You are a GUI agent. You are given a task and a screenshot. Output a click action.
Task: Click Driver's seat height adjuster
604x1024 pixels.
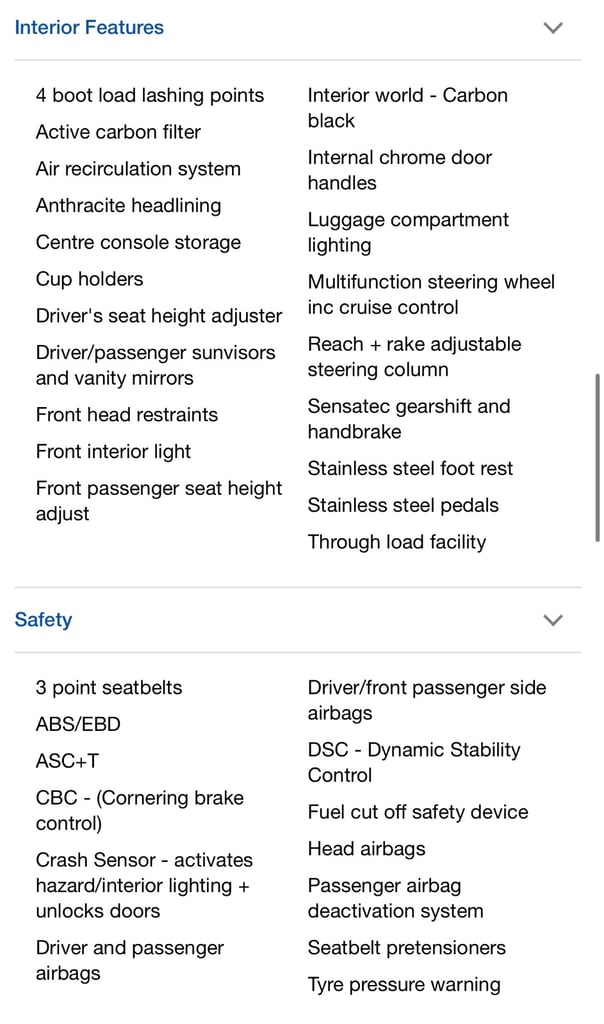pos(159,316)
